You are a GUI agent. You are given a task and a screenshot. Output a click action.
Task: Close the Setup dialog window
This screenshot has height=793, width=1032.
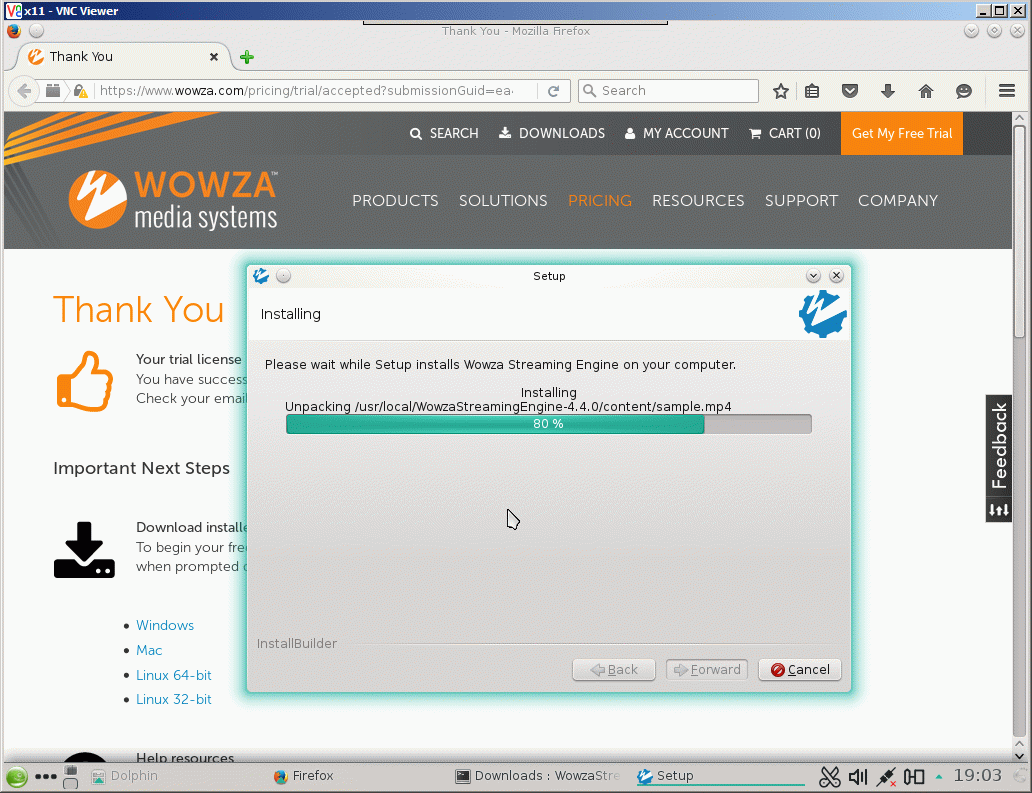click(x=837, y=276)
